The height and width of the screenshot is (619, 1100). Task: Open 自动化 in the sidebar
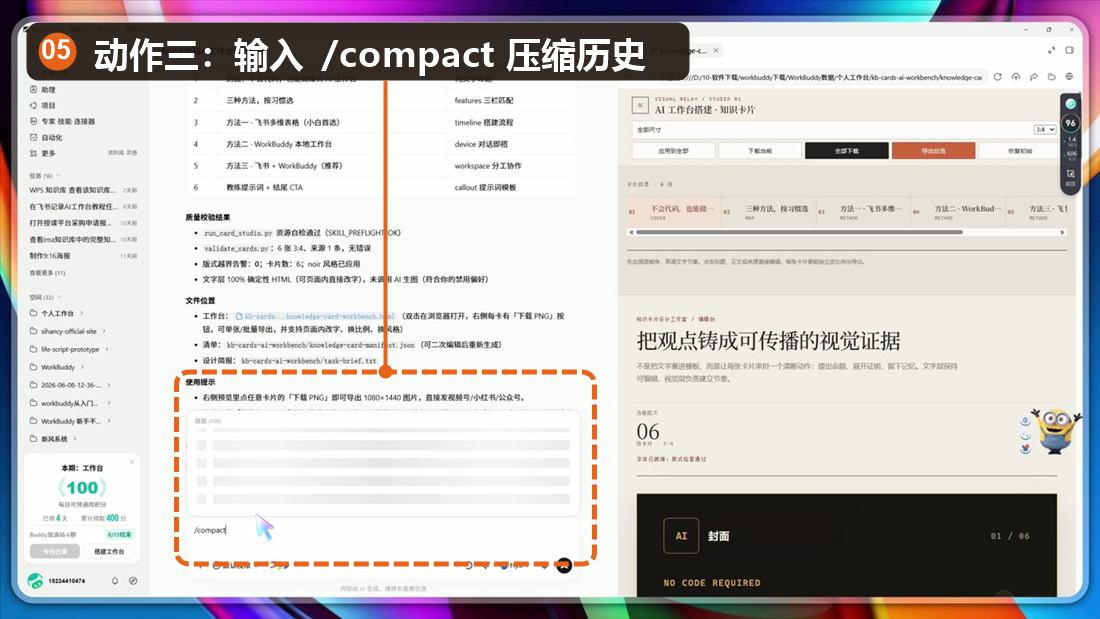coord(46,138)
